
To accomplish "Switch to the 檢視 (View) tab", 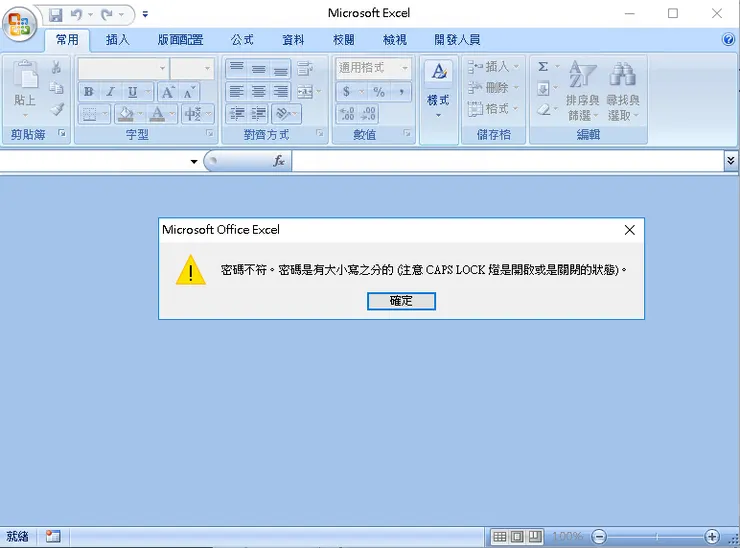I will pyautogui.click(x=395, y=40).
